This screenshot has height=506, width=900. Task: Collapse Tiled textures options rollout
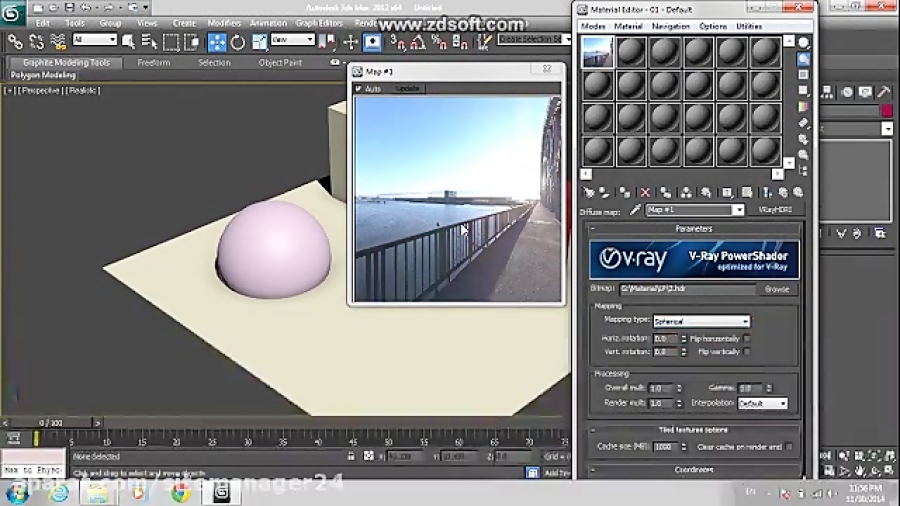coord(693,430)
